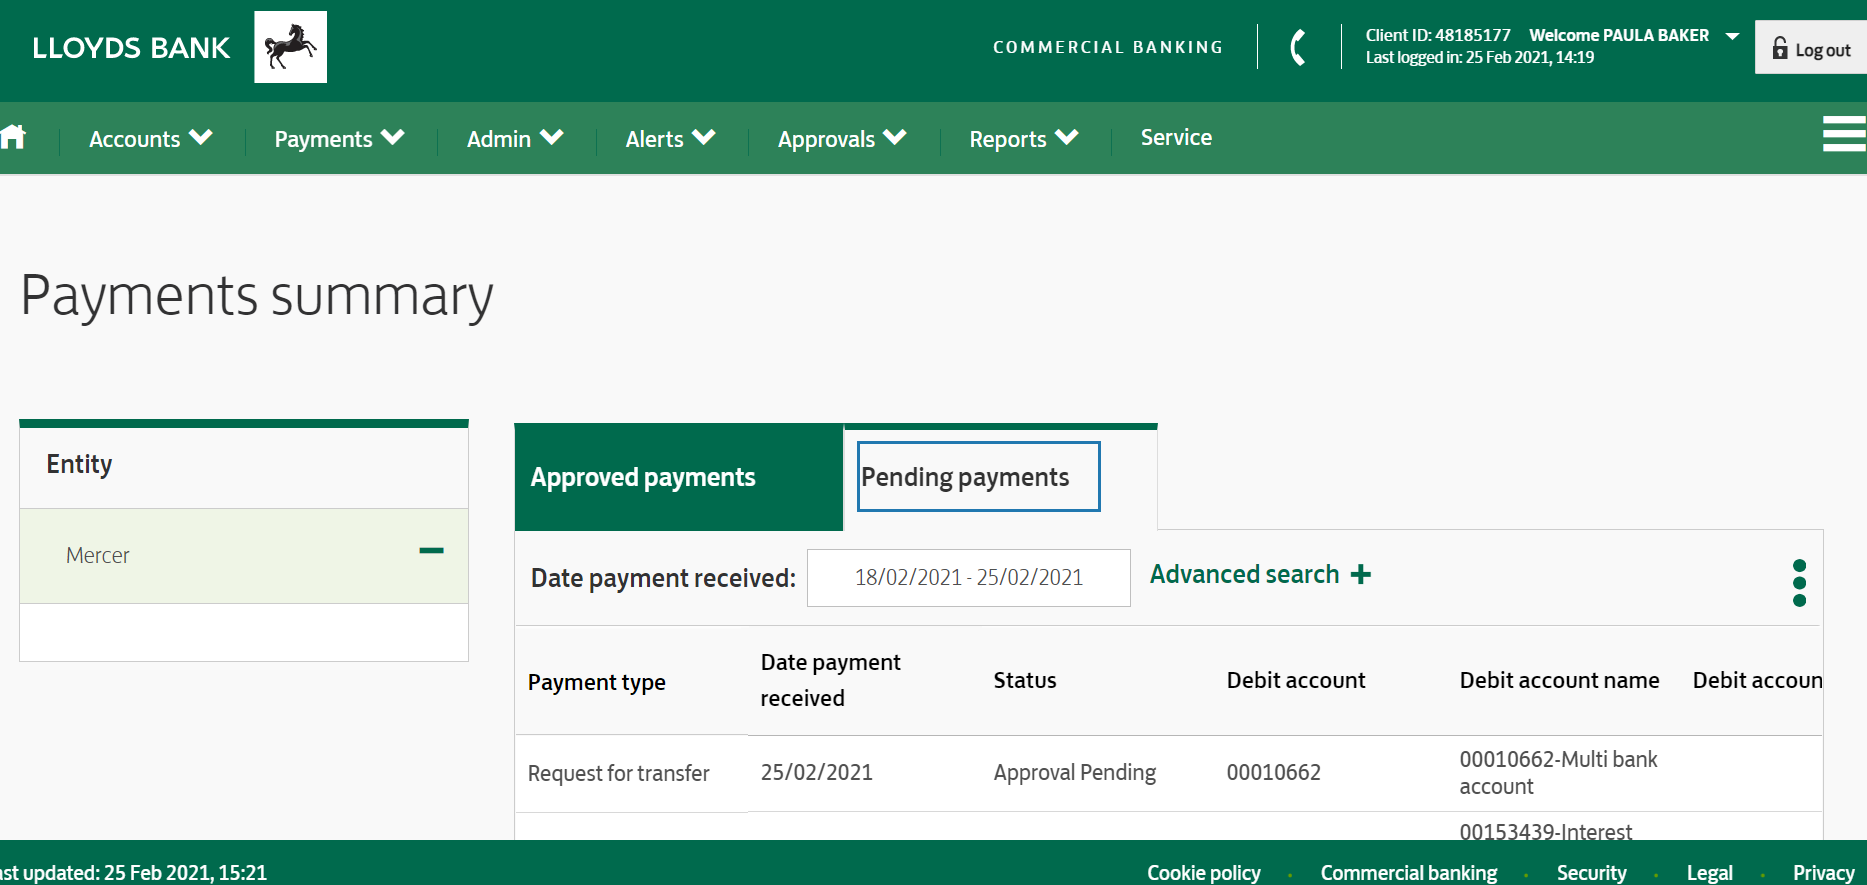
Task: Click the Client ID: 48185177 text
Action: (x=1438, y=35)
